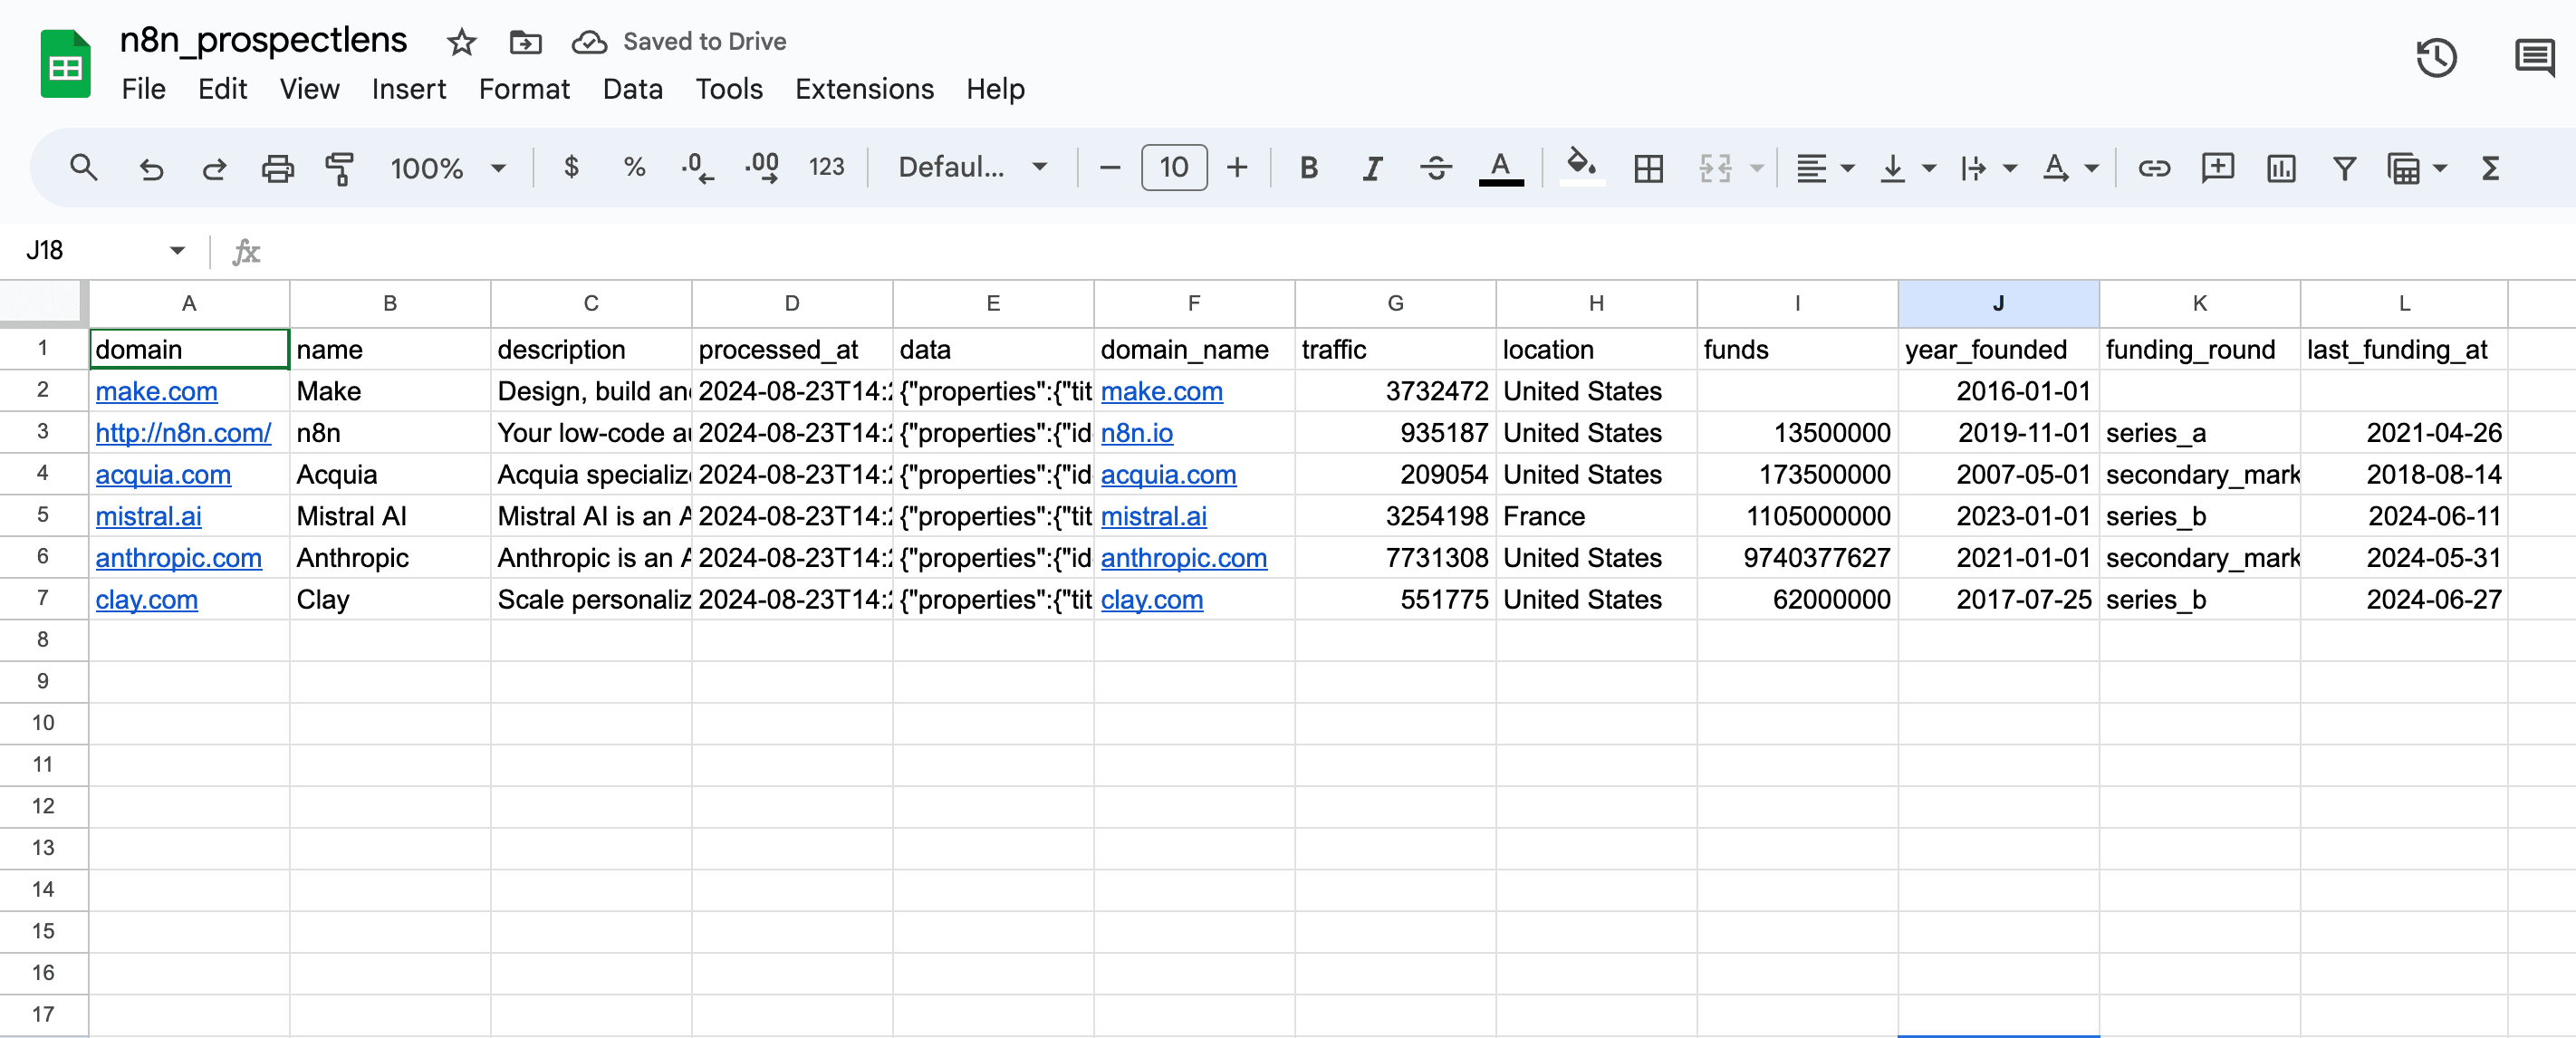
Task: Open the text color picker
Action: (1500, 168)
